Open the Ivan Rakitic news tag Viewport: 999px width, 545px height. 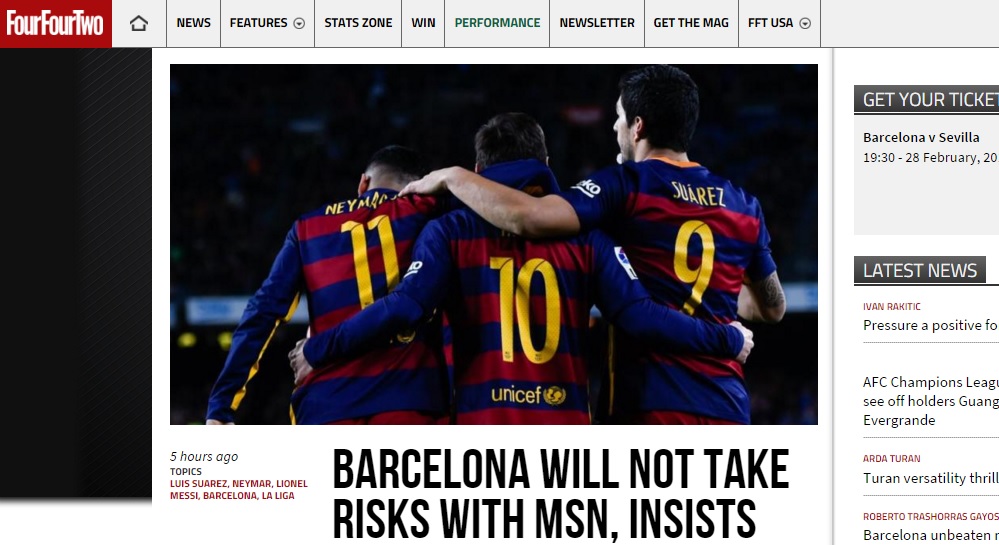point(891,307)
